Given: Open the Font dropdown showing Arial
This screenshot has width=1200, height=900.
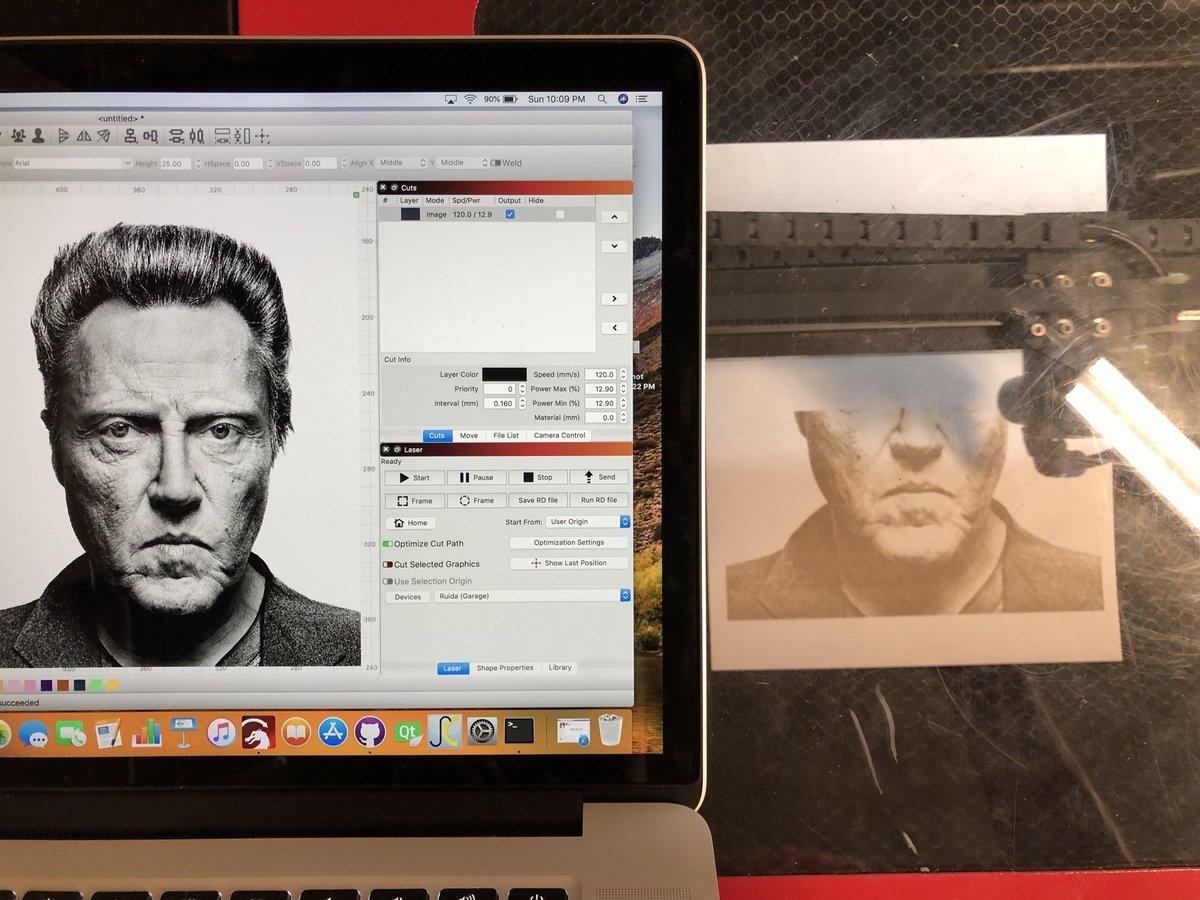Looking at the screenshot, I should [x=72, y=163].
